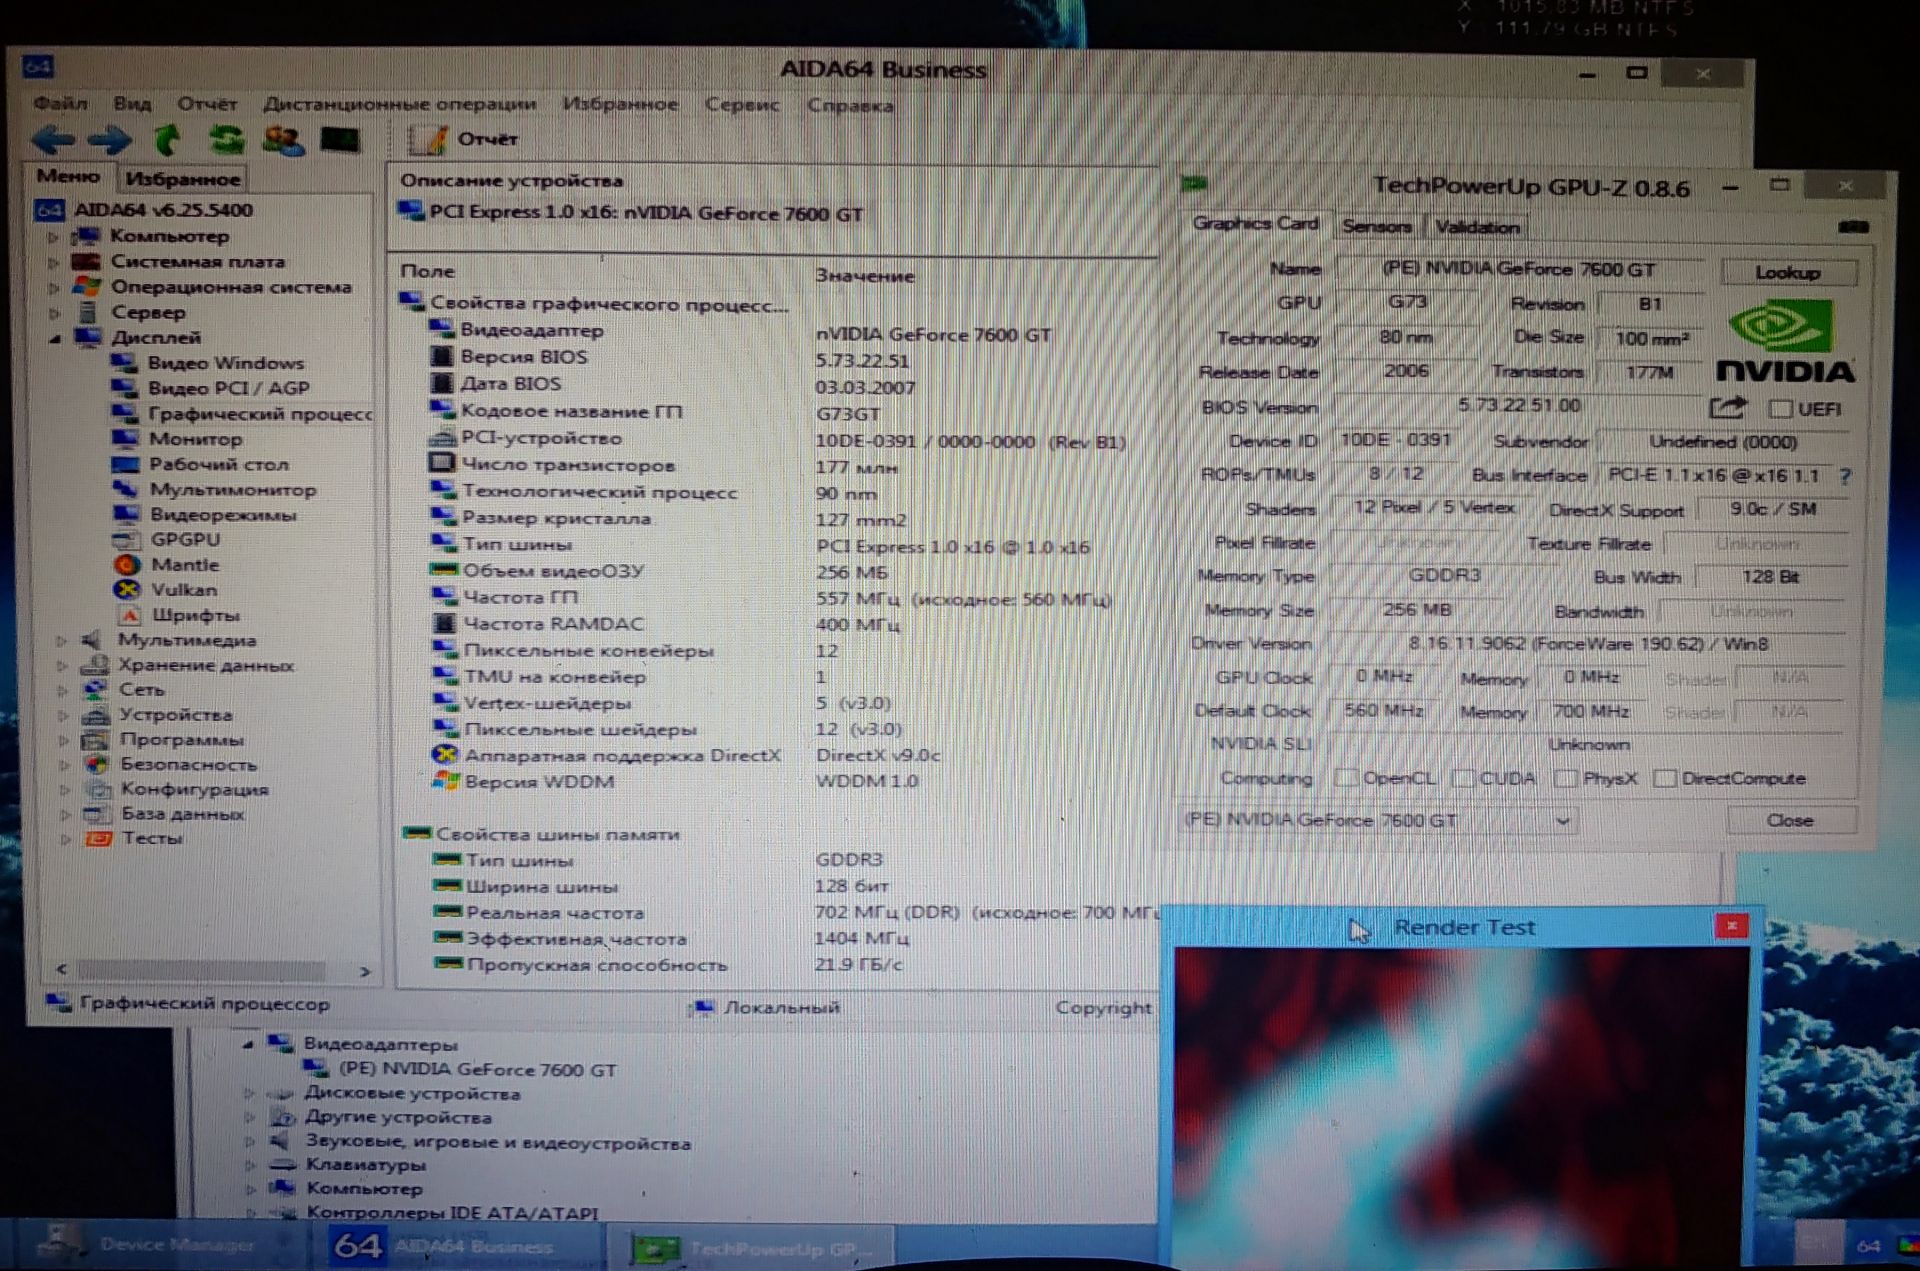Click the share BIOS export icon in GPU-Z

tap(1728, 408)
